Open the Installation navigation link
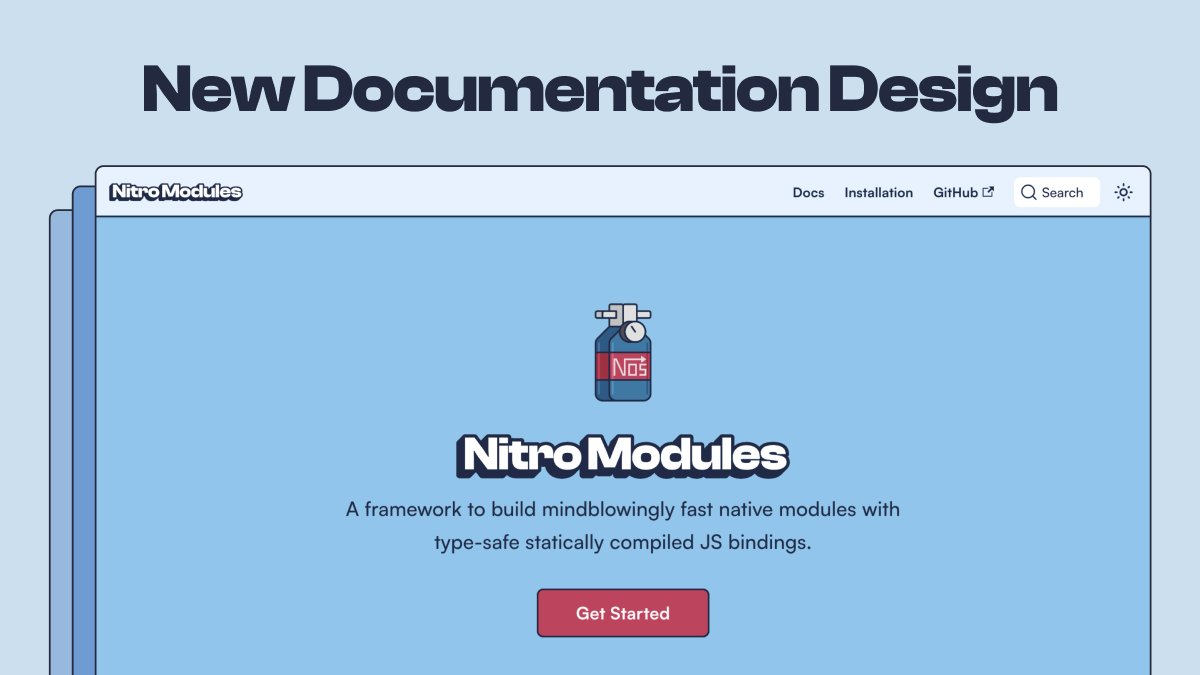Viewport: 1200px width, 675px height. (878, 193)
